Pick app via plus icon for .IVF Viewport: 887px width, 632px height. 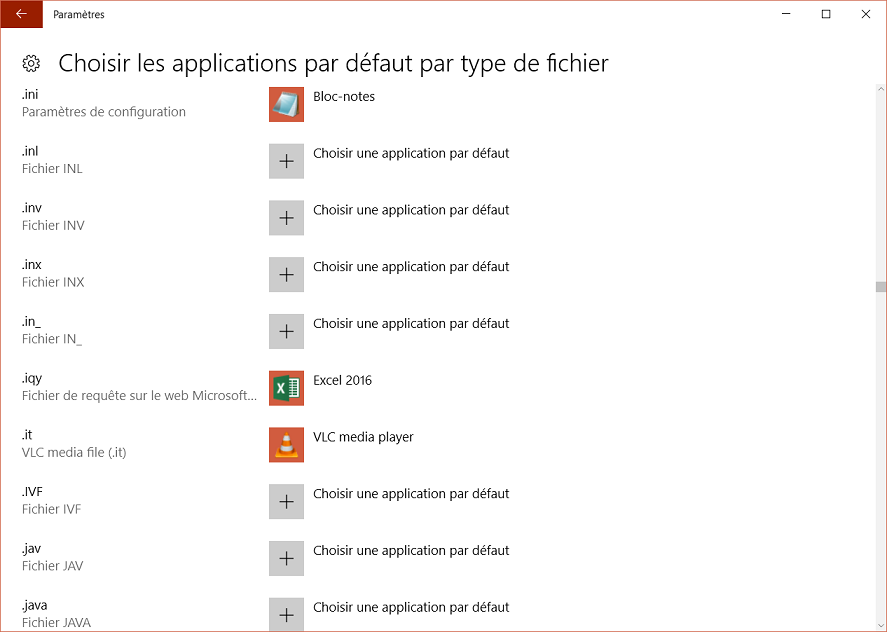[286, 501]
